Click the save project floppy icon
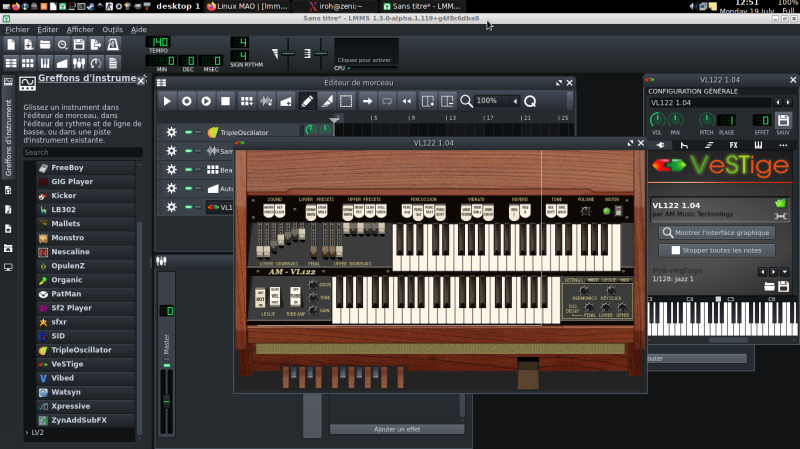Viewport: 800px width, 449px height. click(x=80, y=45)
